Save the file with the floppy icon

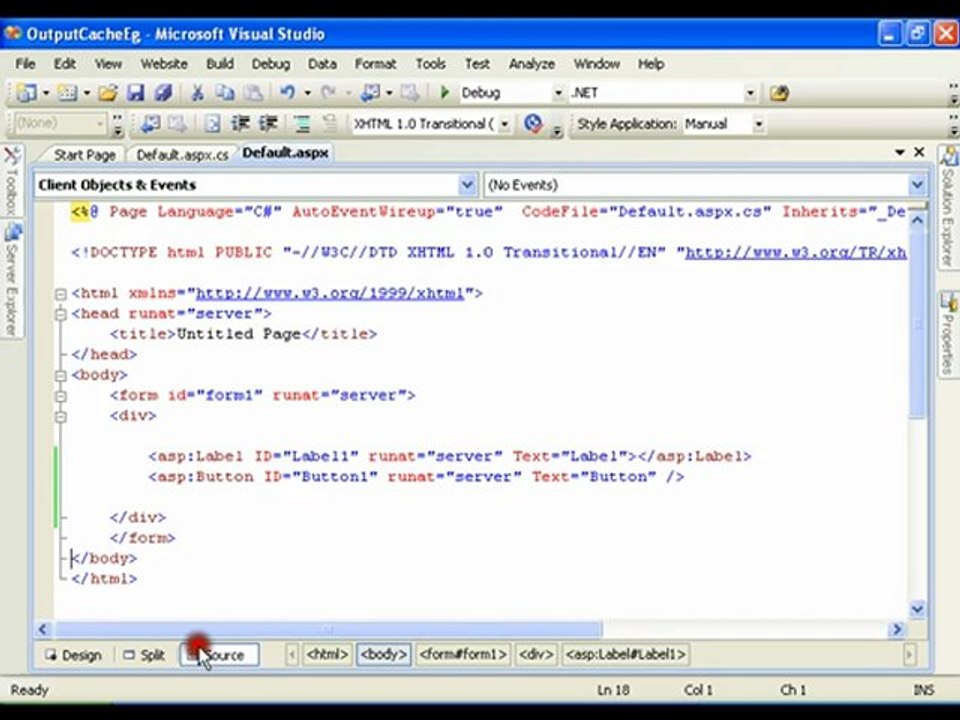click(x=135, y=93)
